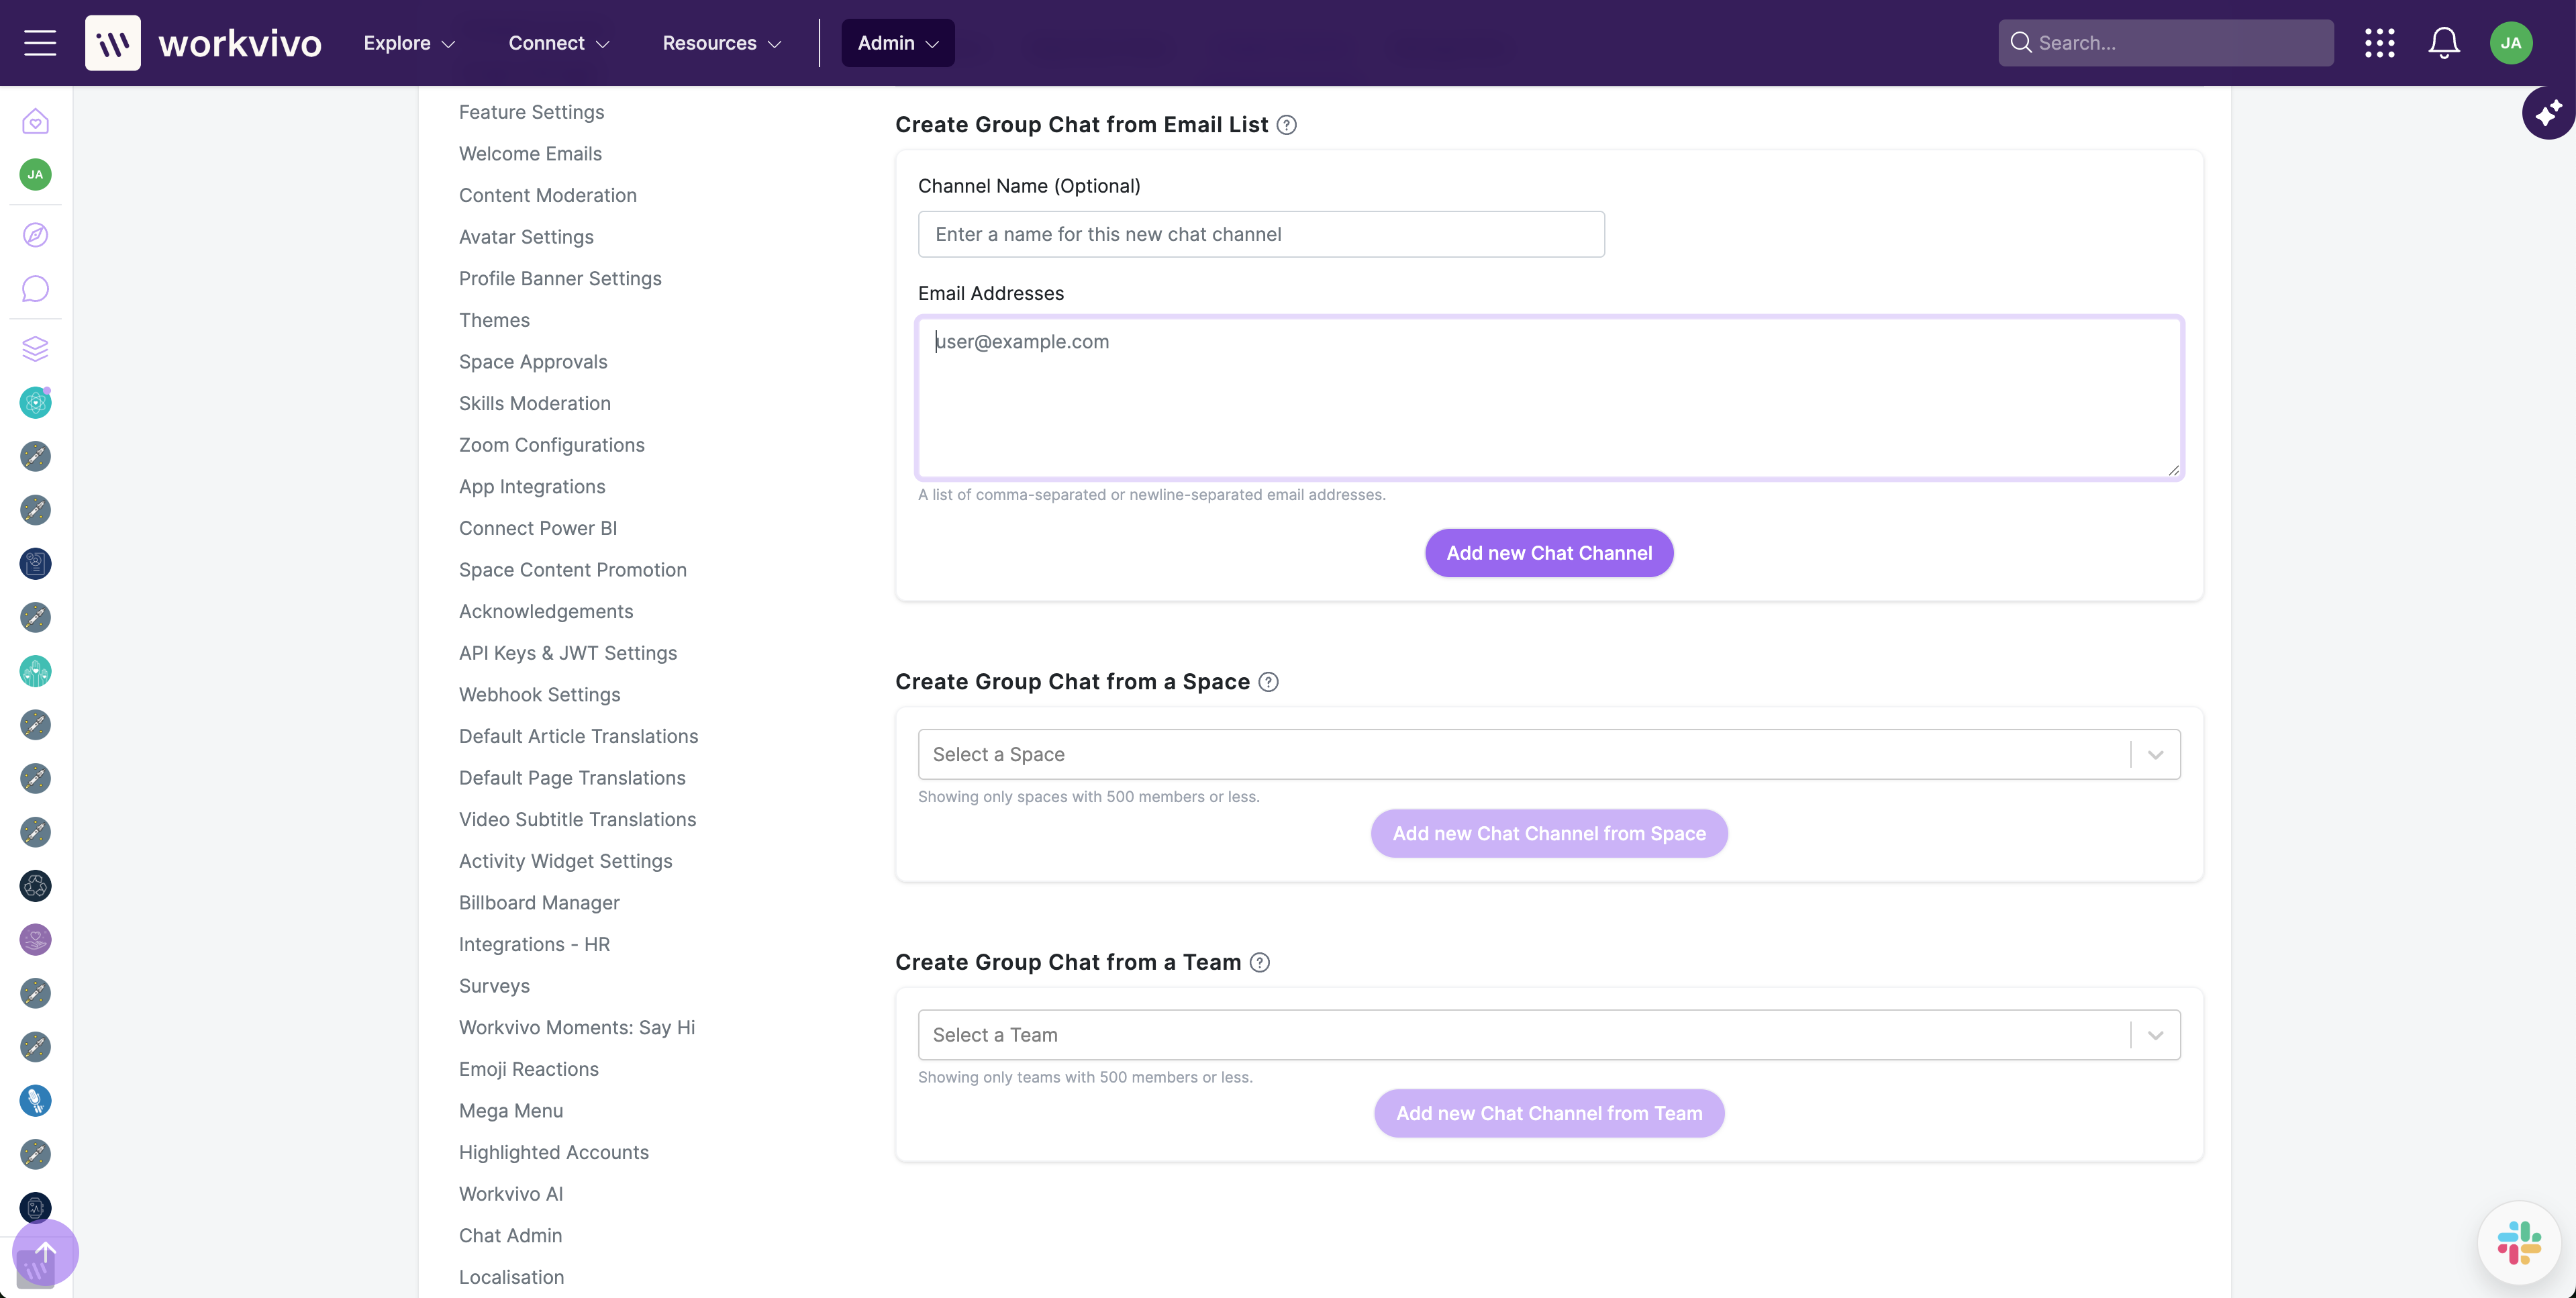Image resolution: width=2576 pixels, height=1298 pixels.
Task: Expand the Resources menu
Action: tap(722, 43)
